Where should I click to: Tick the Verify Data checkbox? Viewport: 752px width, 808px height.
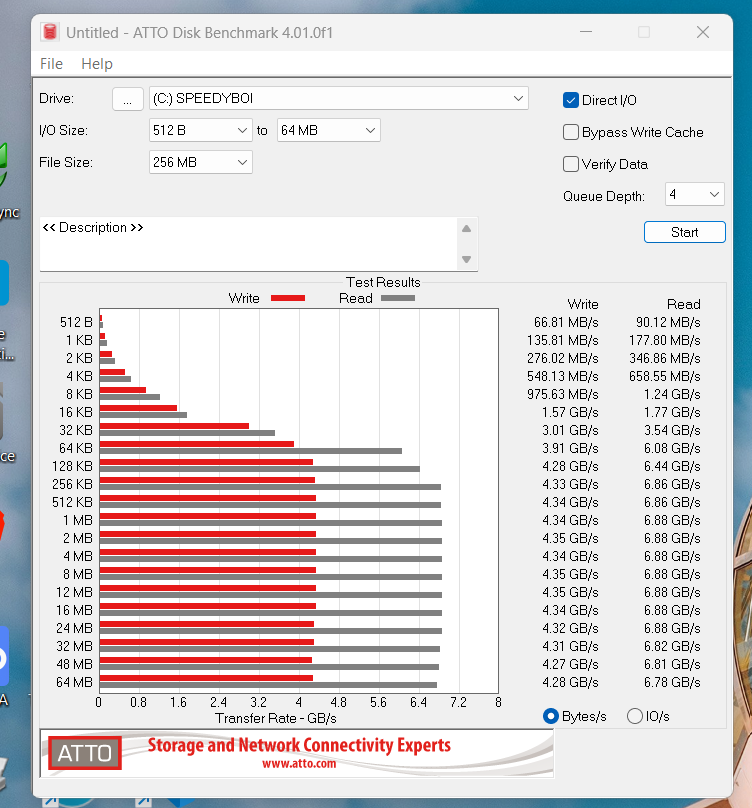coord(571,164)
